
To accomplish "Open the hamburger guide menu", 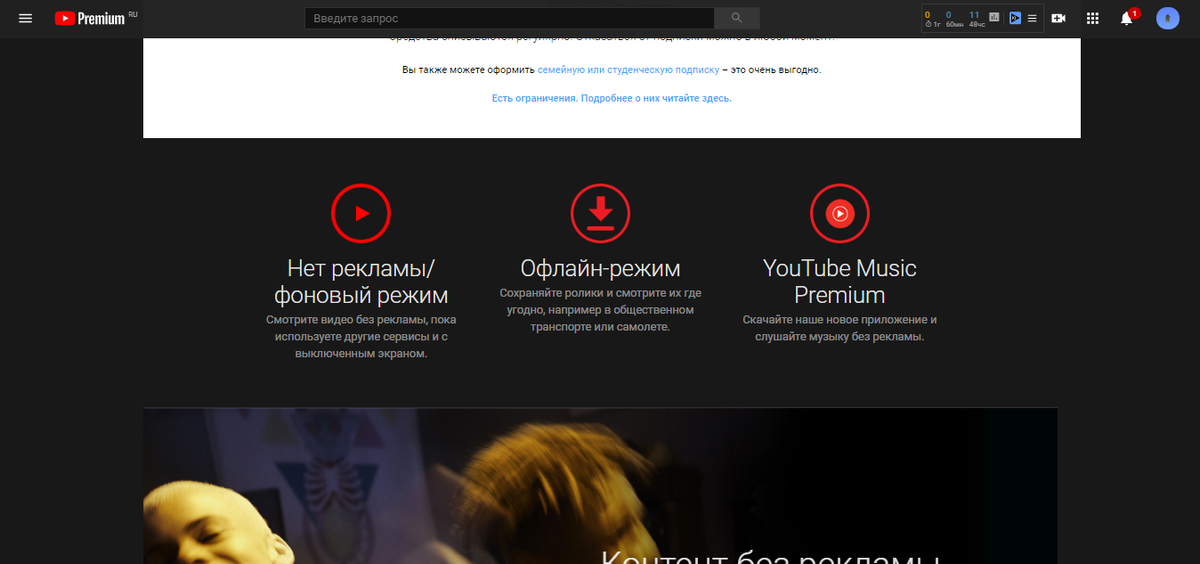I will 26,18.
